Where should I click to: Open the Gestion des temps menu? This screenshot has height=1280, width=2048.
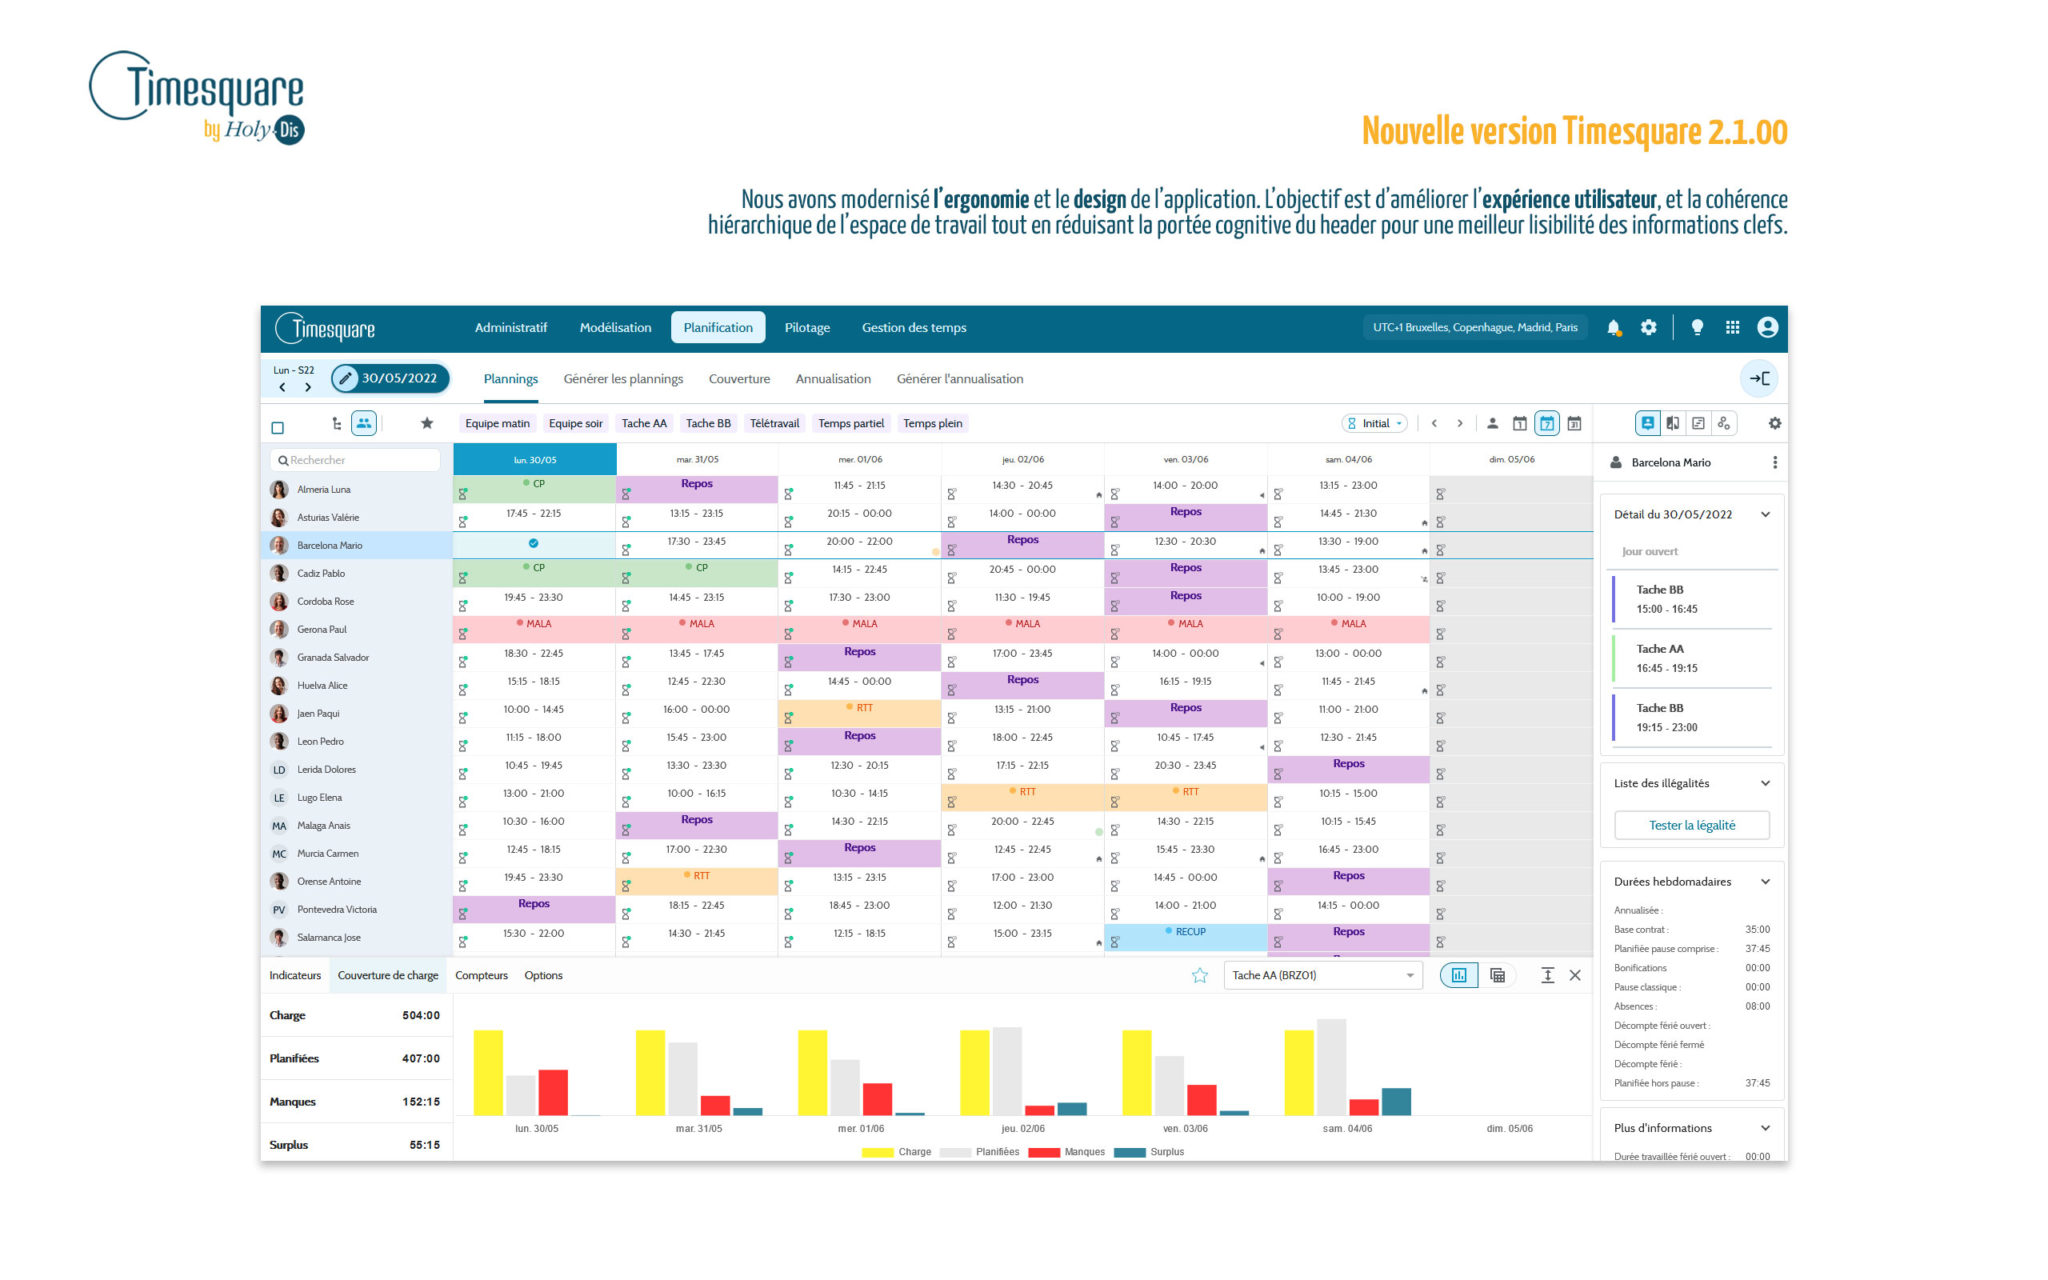(x=914, y=327)
